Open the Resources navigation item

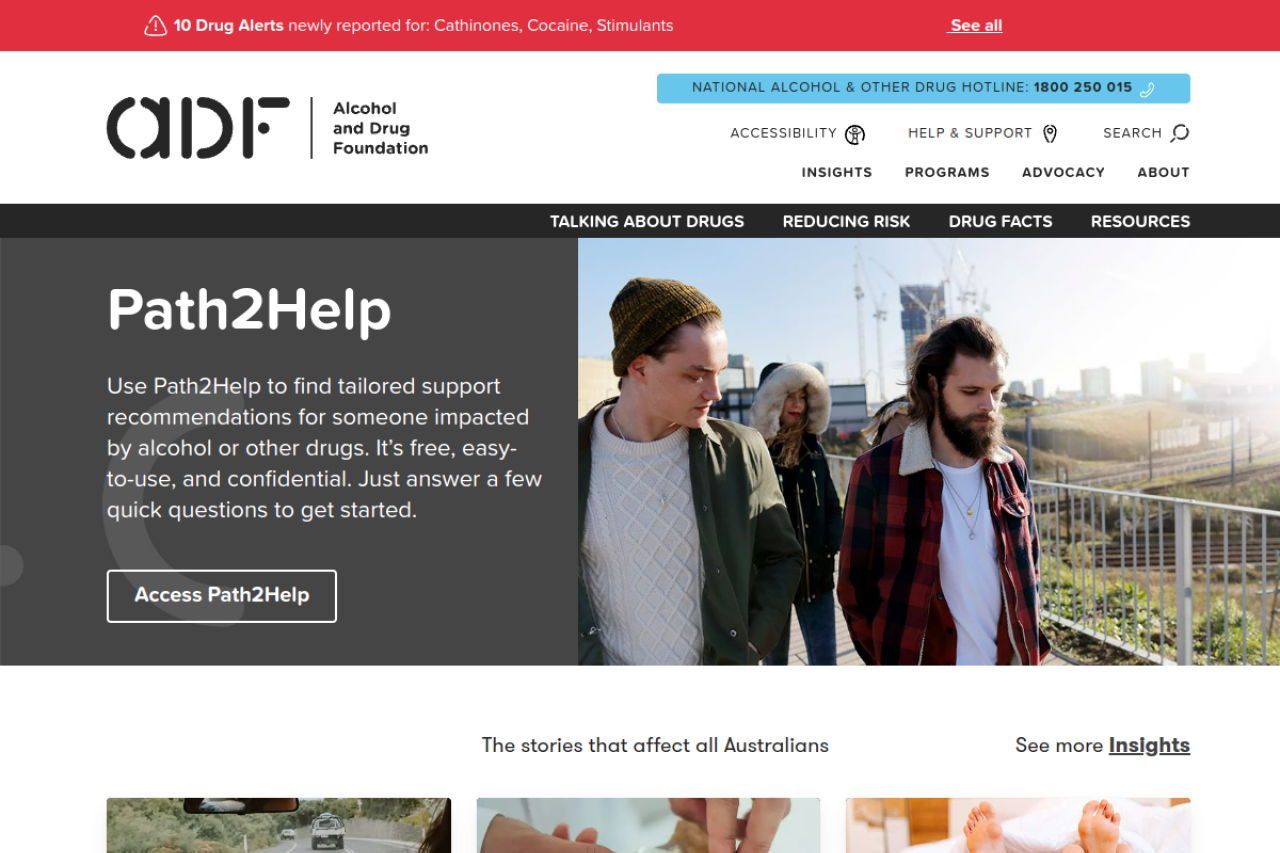1140,221
